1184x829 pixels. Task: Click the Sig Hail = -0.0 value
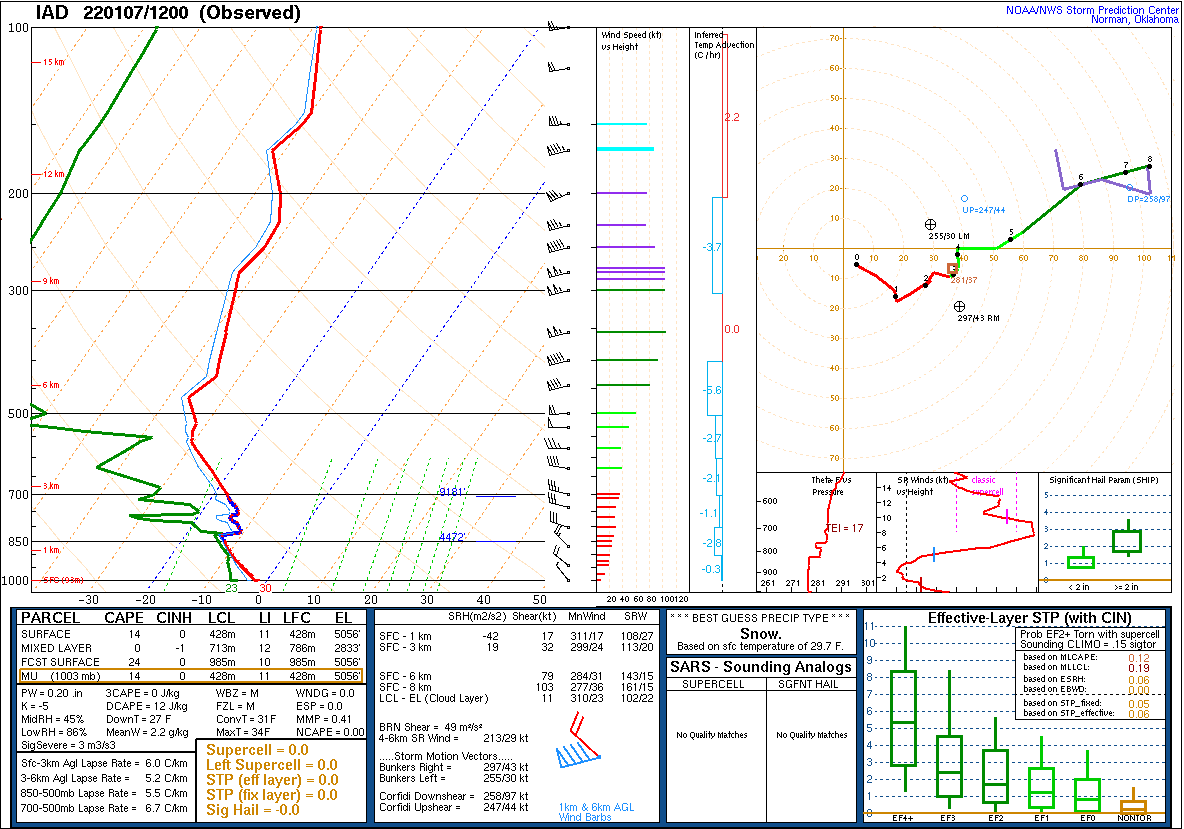pos(253,810)
